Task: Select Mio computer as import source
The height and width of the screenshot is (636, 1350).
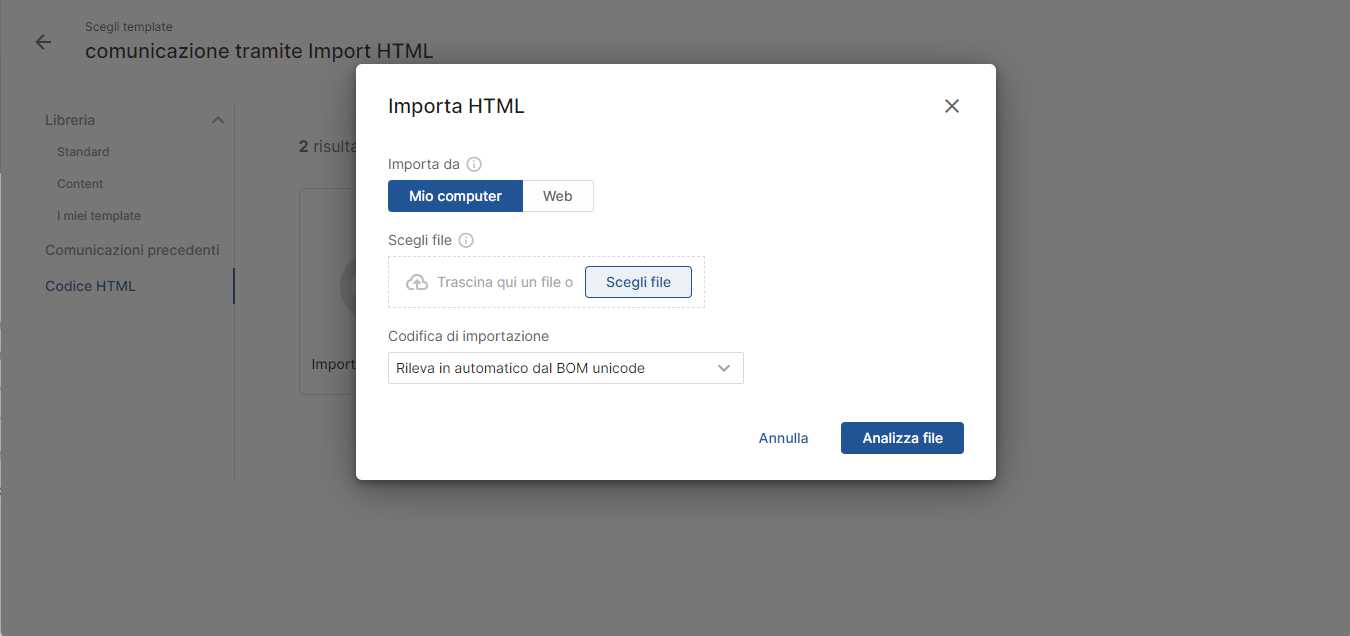Action: tap(455, 196)
